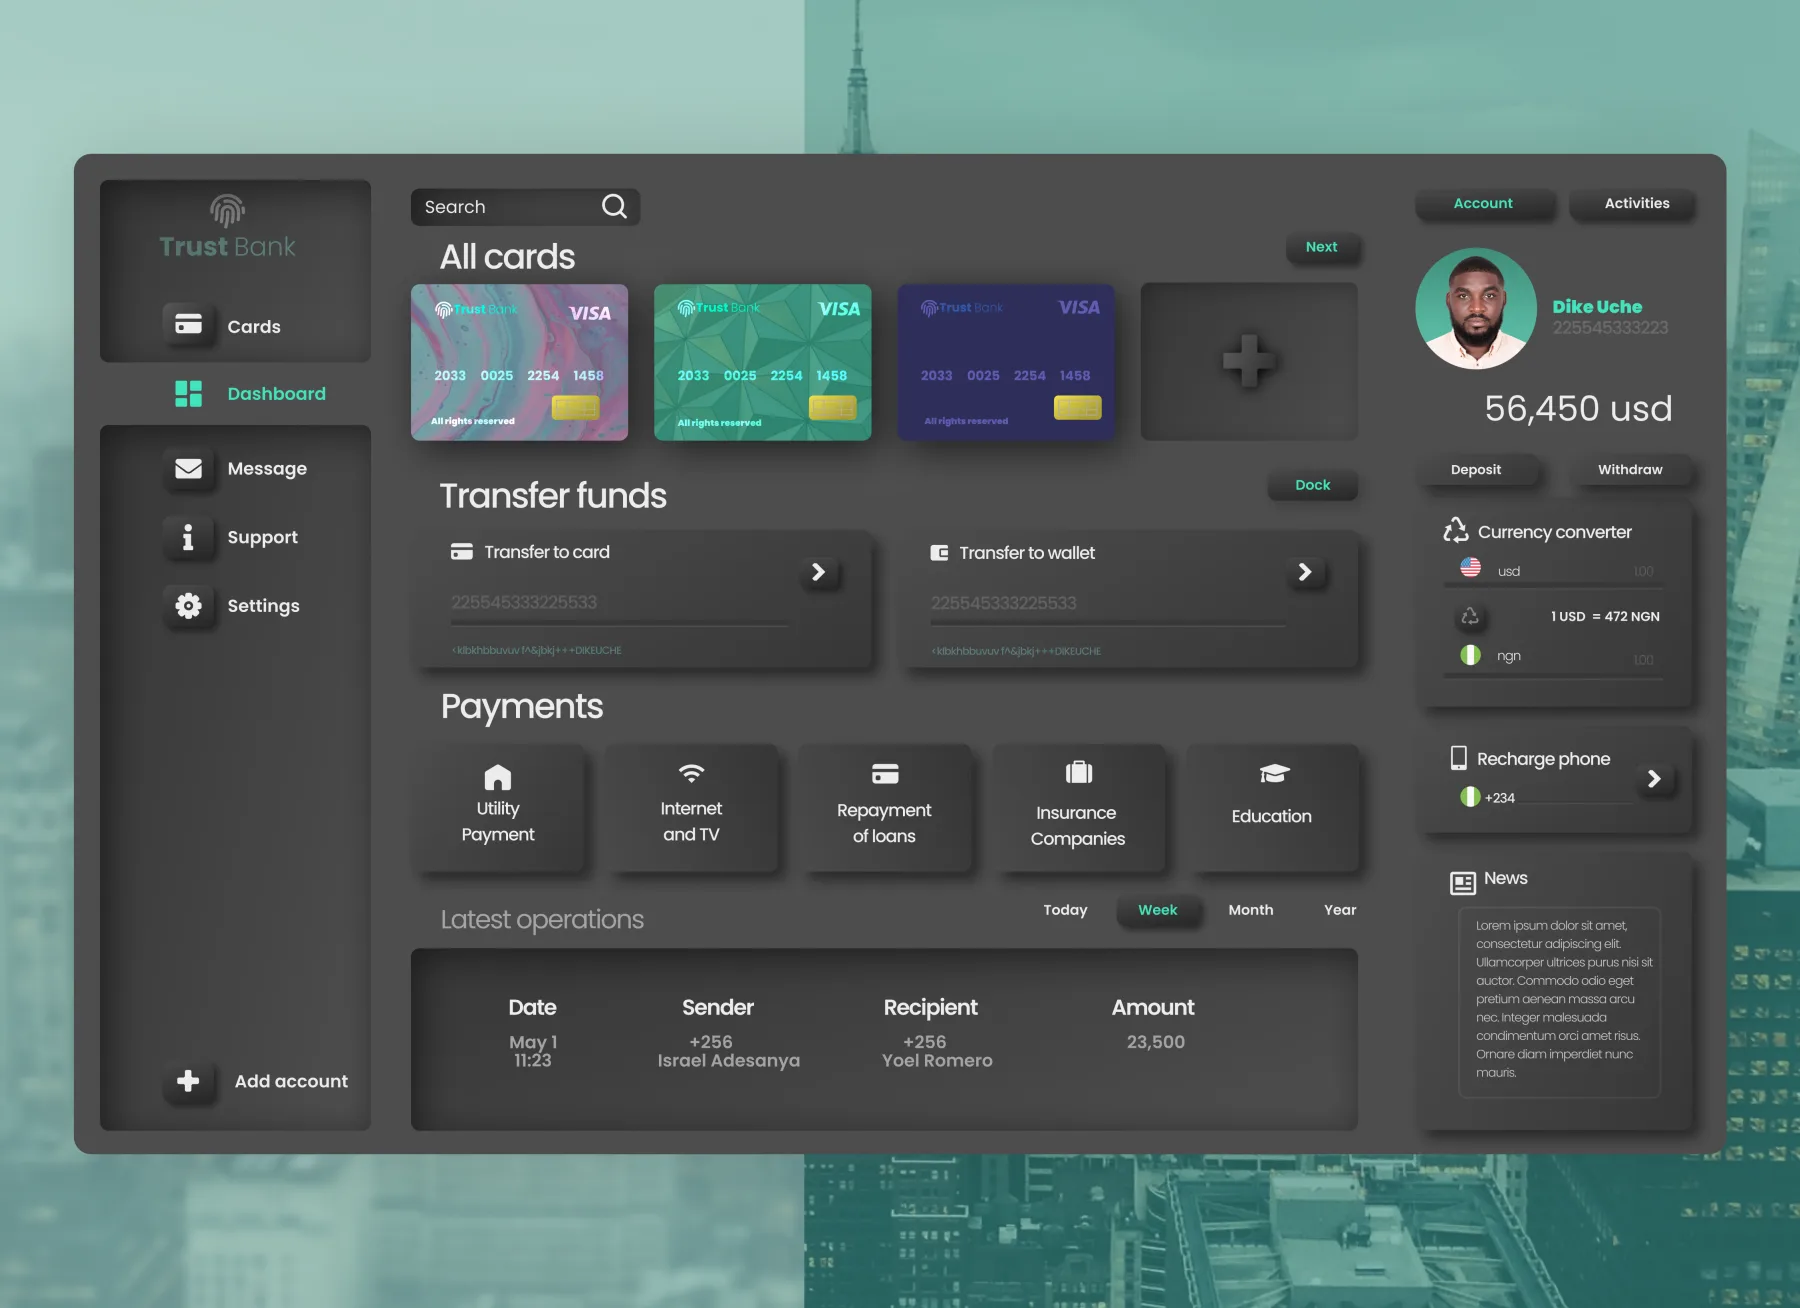Click the News lorem ipsum article

coord(1559,1000)
